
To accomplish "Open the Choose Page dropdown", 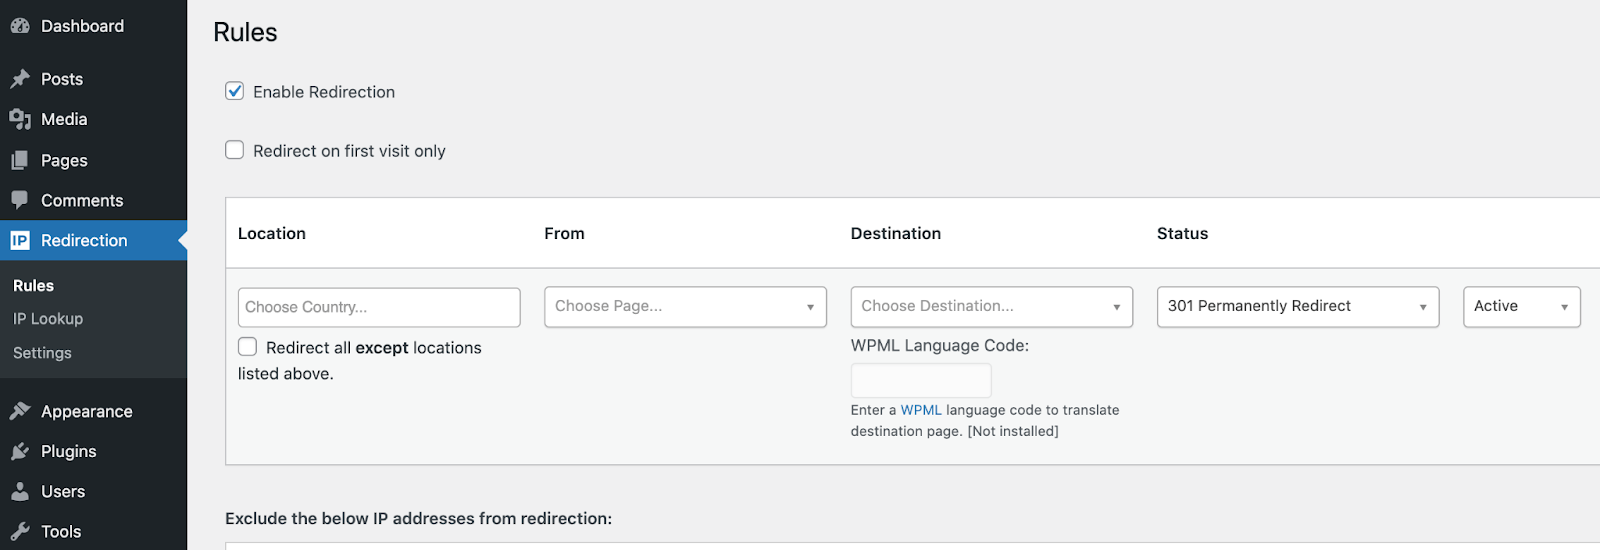I will coord(685,307).
